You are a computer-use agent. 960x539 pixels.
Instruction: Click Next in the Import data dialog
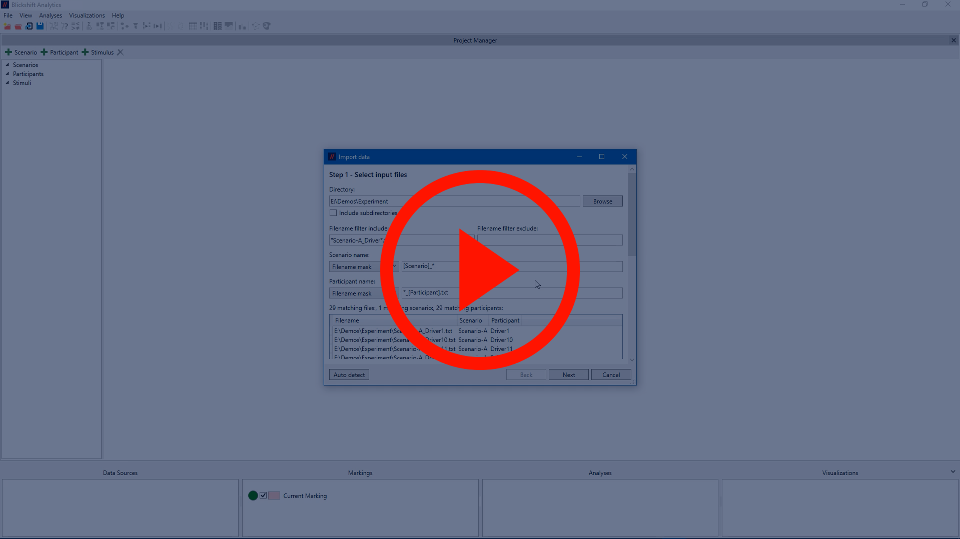click(x=569, y=375)
